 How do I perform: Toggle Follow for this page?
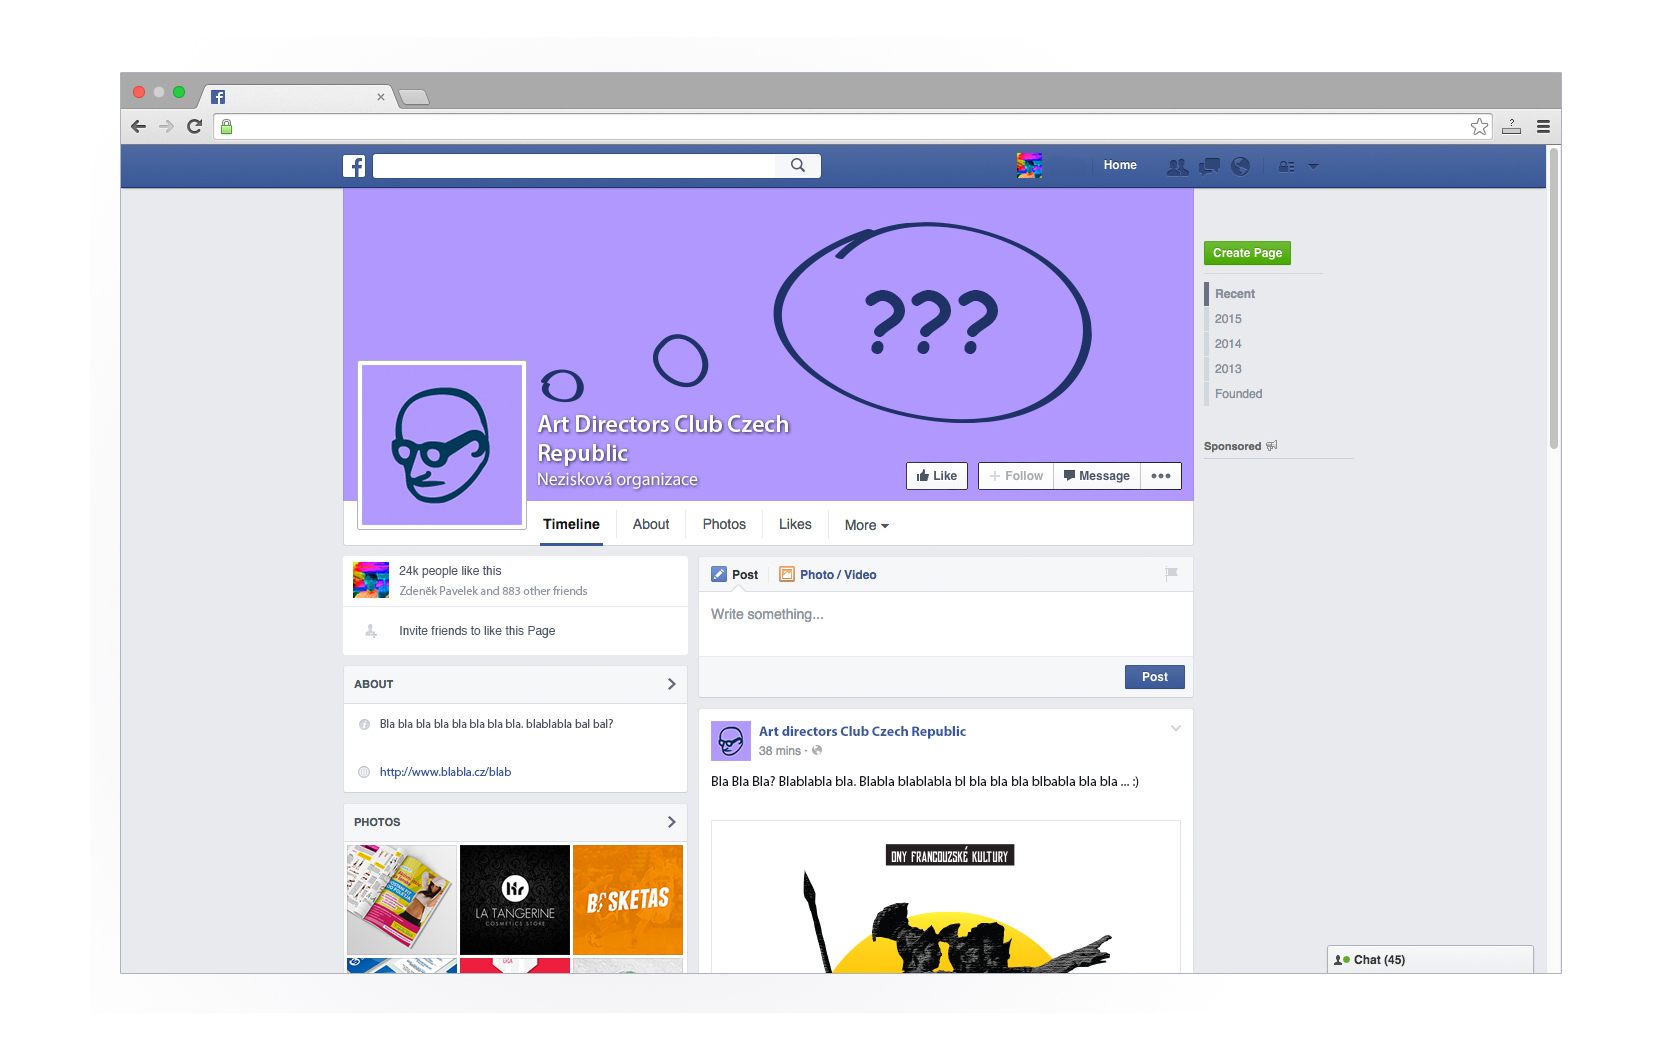[1016, 476]
